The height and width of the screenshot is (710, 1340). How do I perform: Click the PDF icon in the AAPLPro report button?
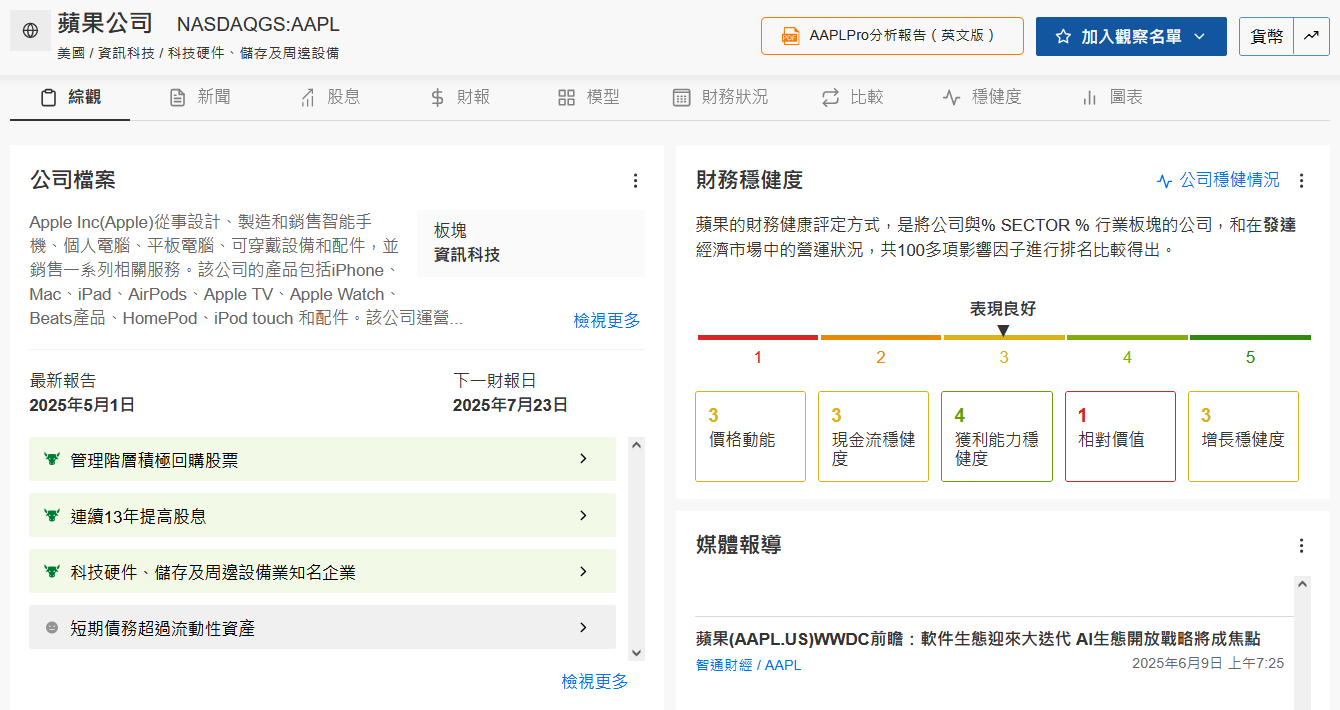pyautogui.click(x=790, y=36)
